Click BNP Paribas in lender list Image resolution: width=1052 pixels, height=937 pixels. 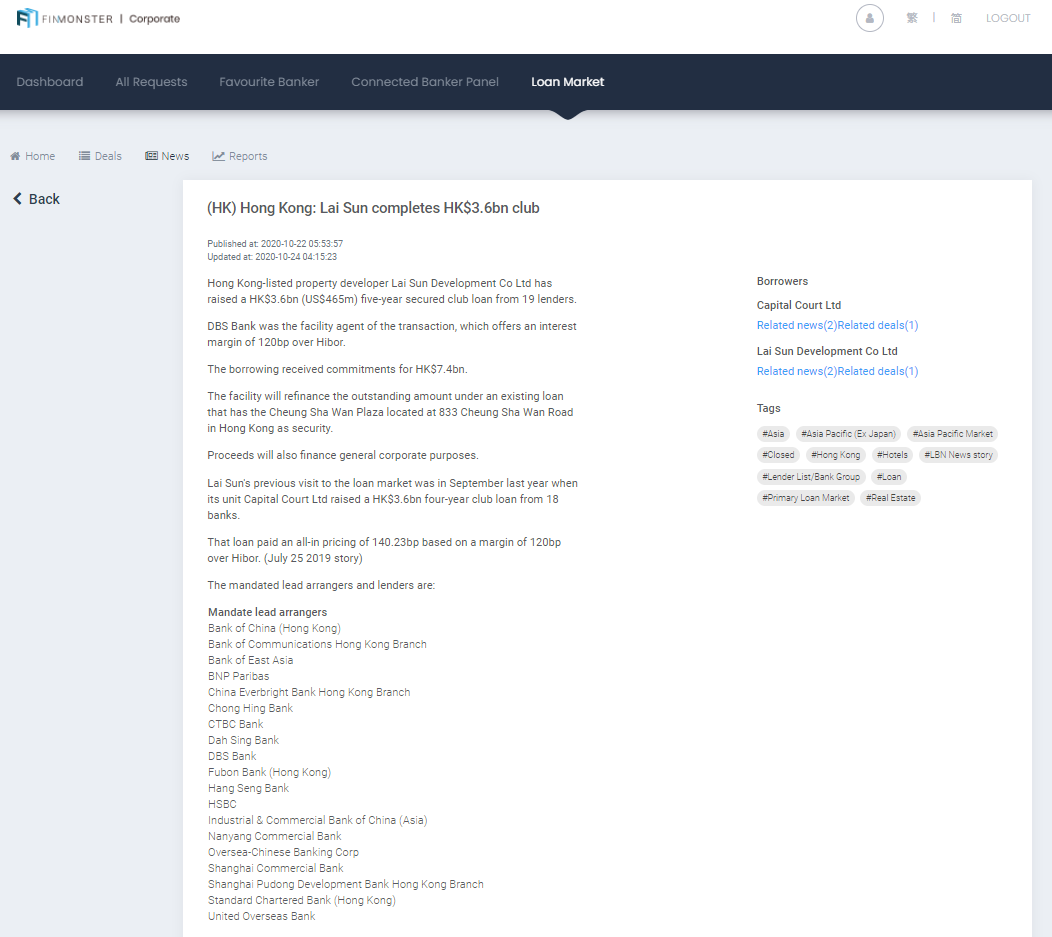tap(238, 676)
